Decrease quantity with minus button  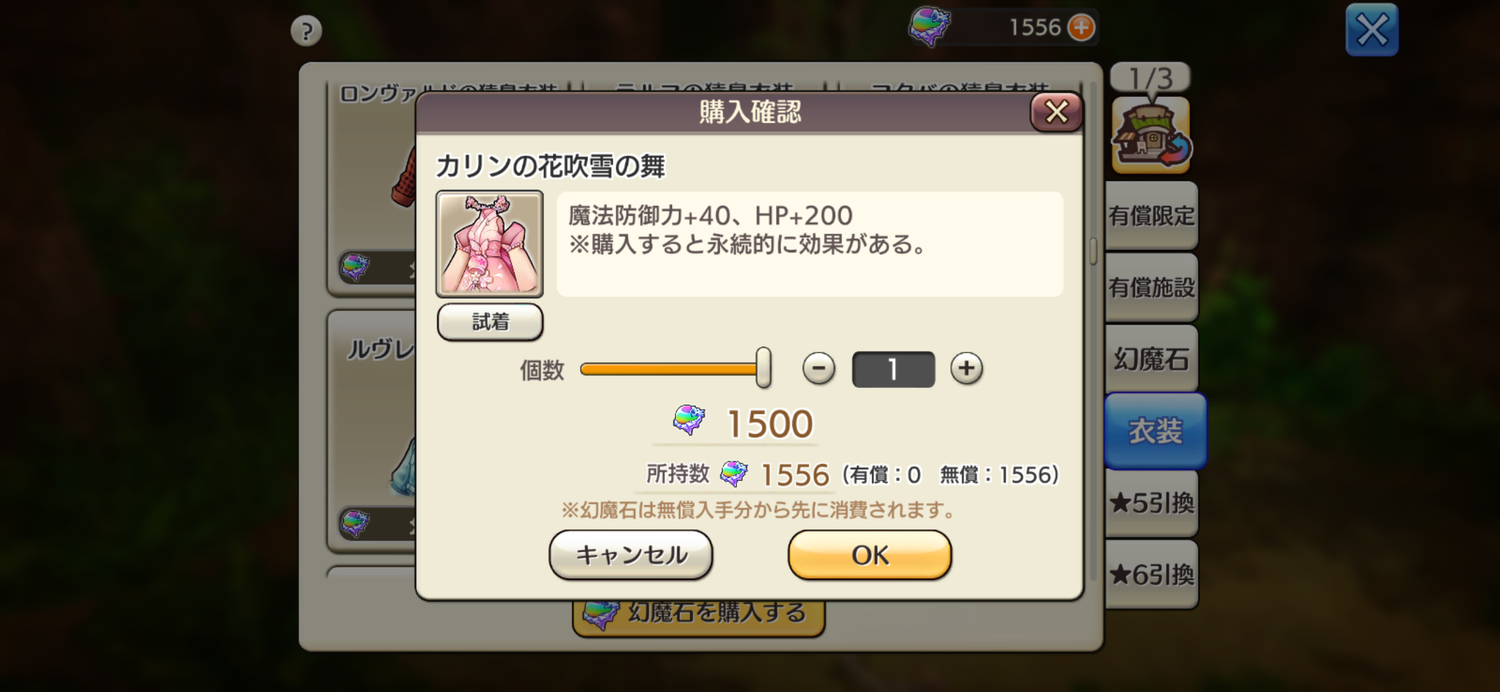819,369
